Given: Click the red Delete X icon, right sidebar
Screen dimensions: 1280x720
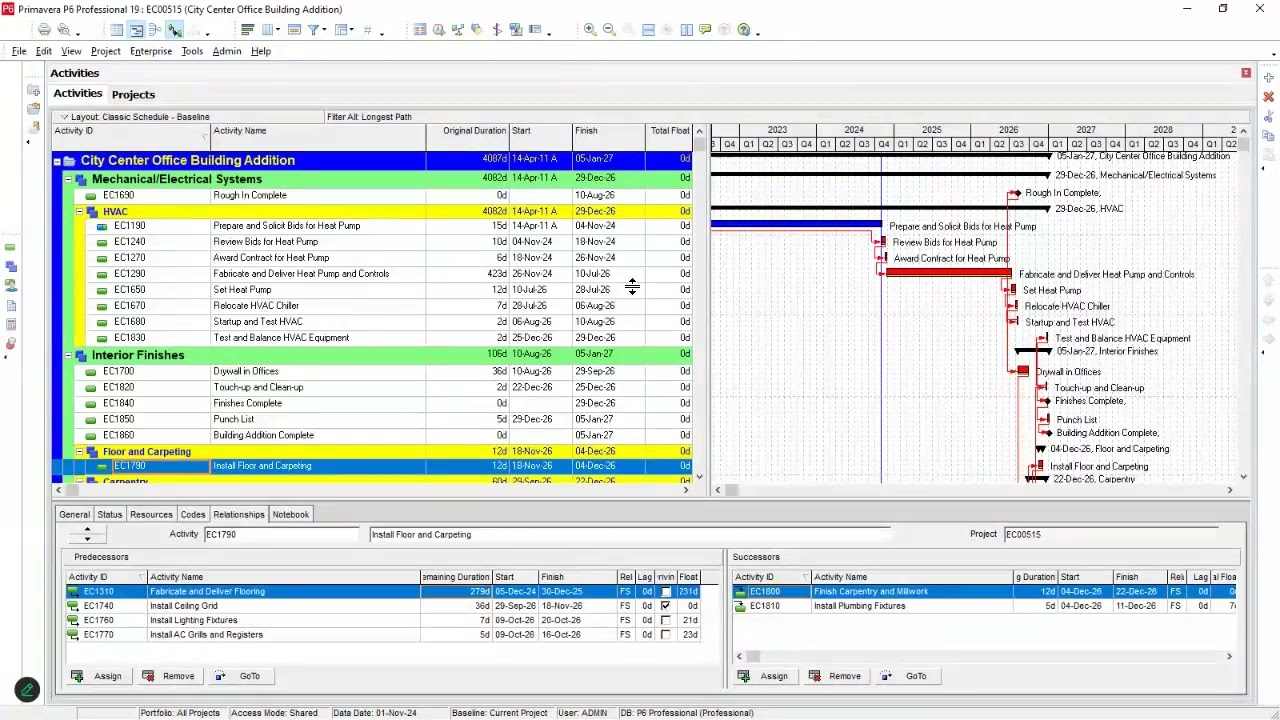Looking at the screenshot, I should 1268,97.
